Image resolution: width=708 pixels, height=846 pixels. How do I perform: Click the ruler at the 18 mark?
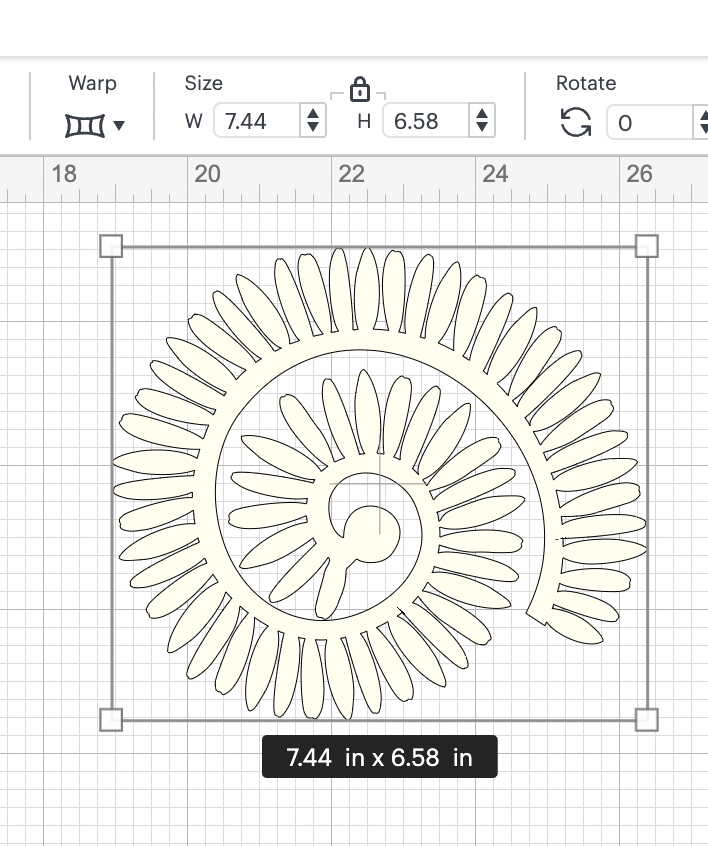tap(63, 175)
